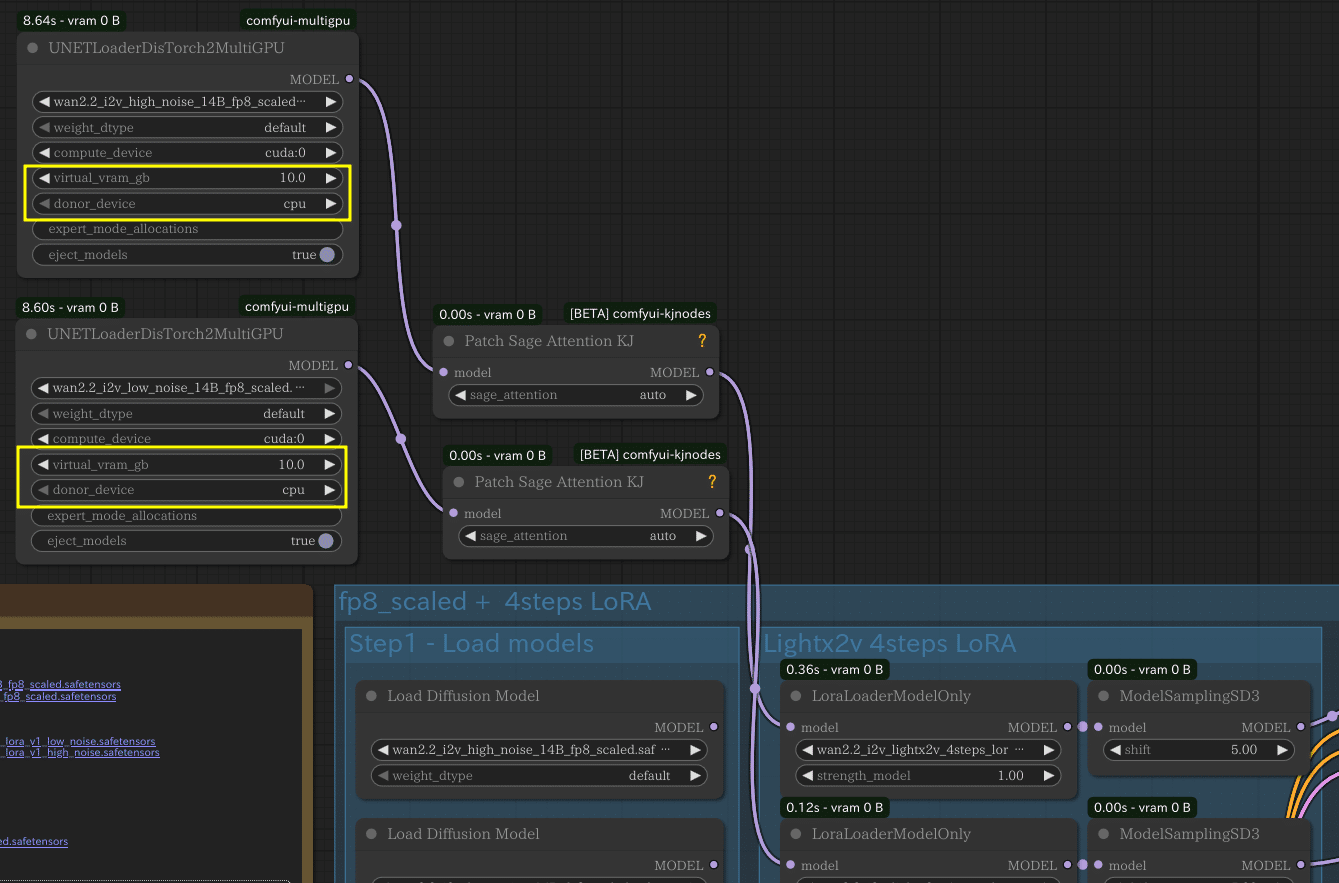Open donor_device dropdown on low-noise UNET loader
Image resolution: width=1339 pixels, height=883 pixels.
pyautogui.click(x=186, y=490)
